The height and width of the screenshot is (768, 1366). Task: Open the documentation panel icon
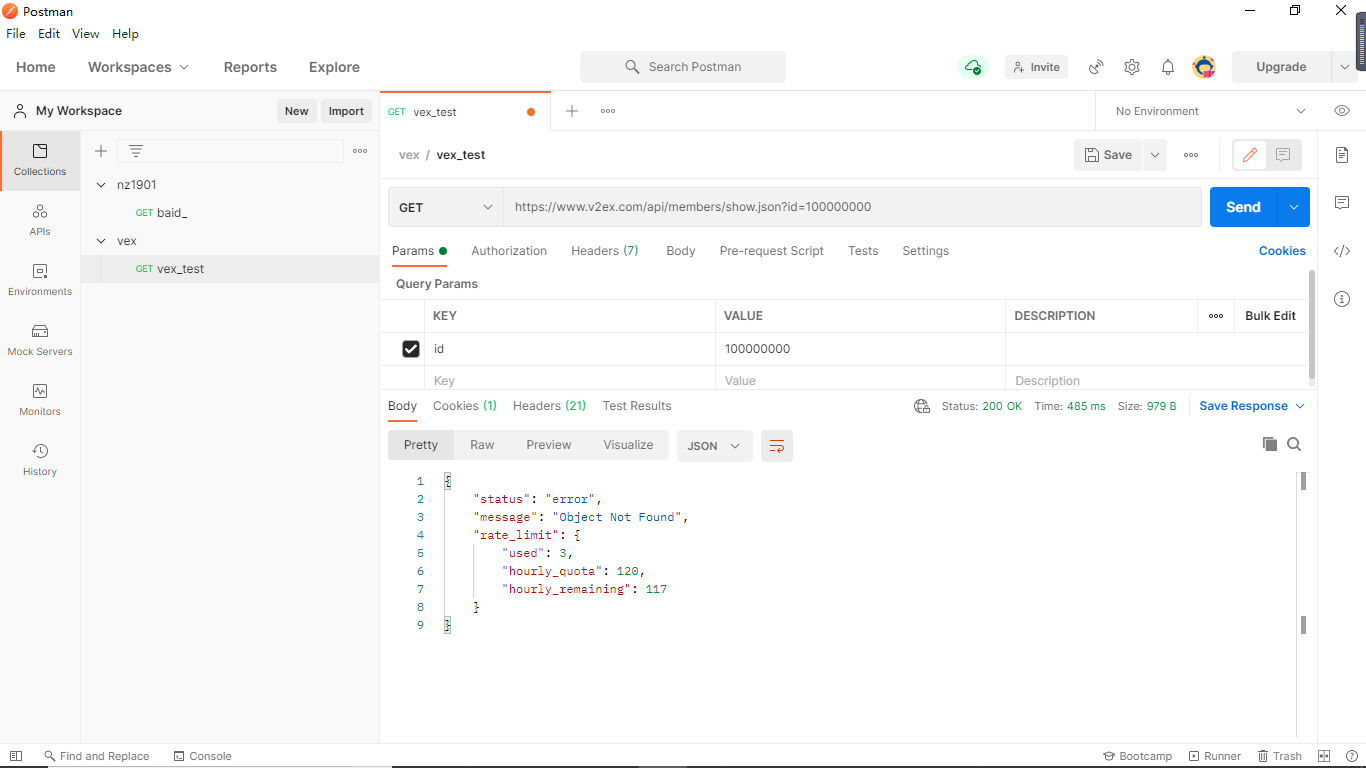(x=1342, y=155)
